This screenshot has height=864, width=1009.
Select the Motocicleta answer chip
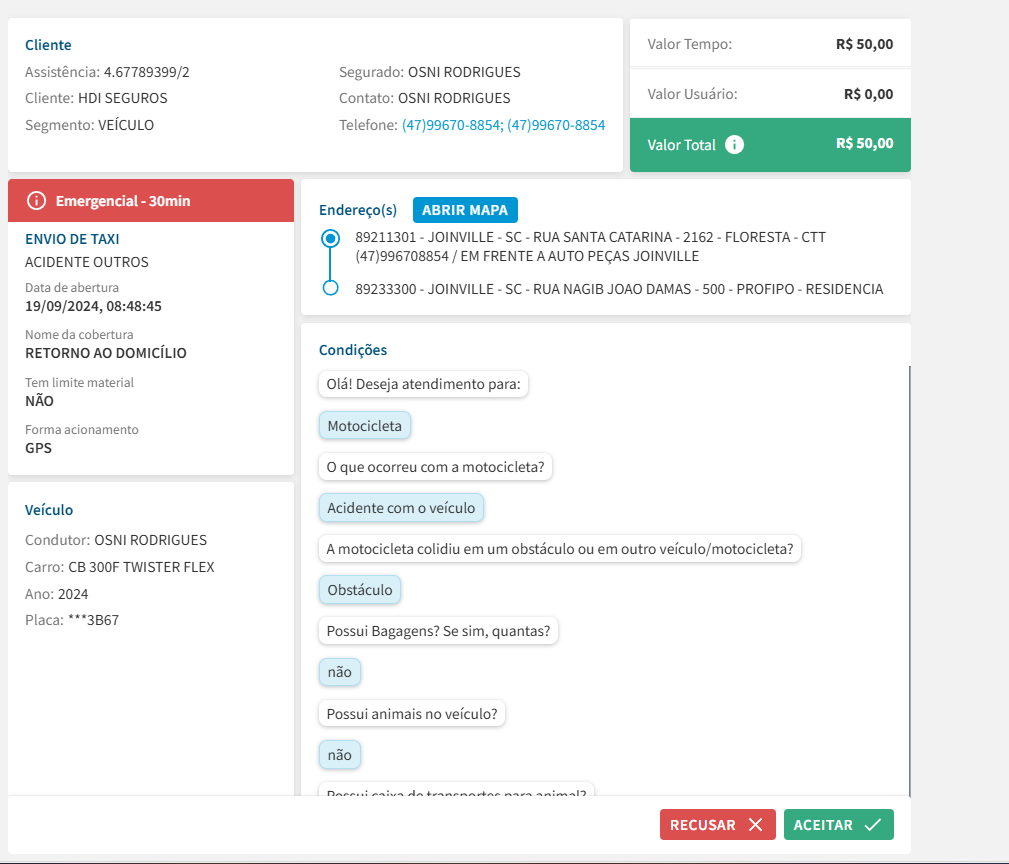click(x=364, y=426)
